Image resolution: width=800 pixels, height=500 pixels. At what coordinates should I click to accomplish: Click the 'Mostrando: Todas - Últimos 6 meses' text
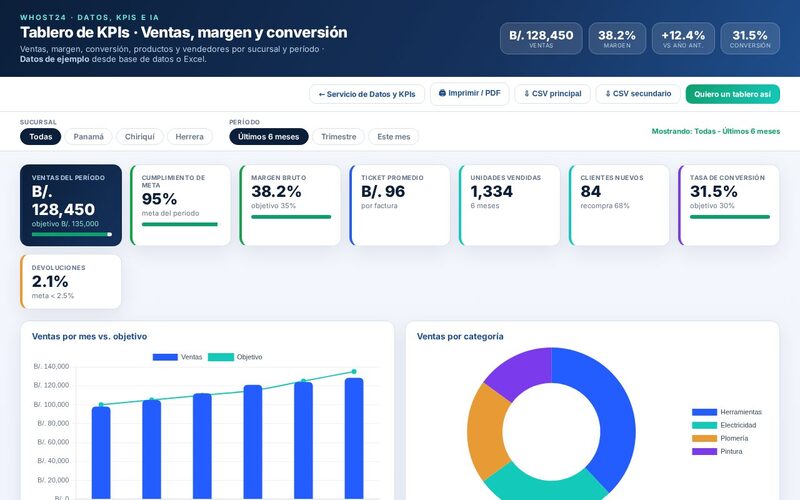(x=716, y=131)
